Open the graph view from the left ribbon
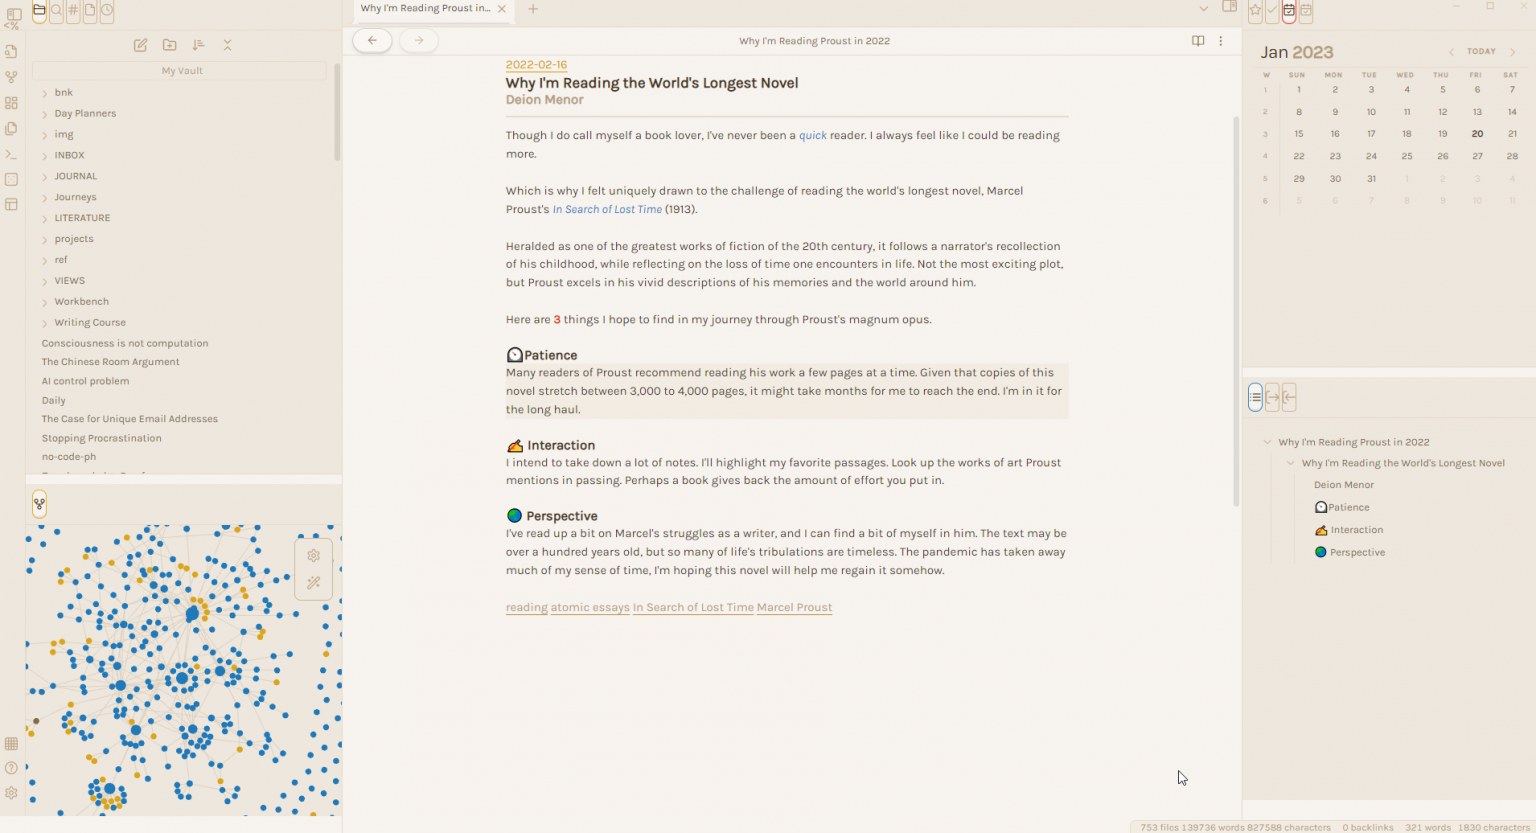 pos(11,75)
